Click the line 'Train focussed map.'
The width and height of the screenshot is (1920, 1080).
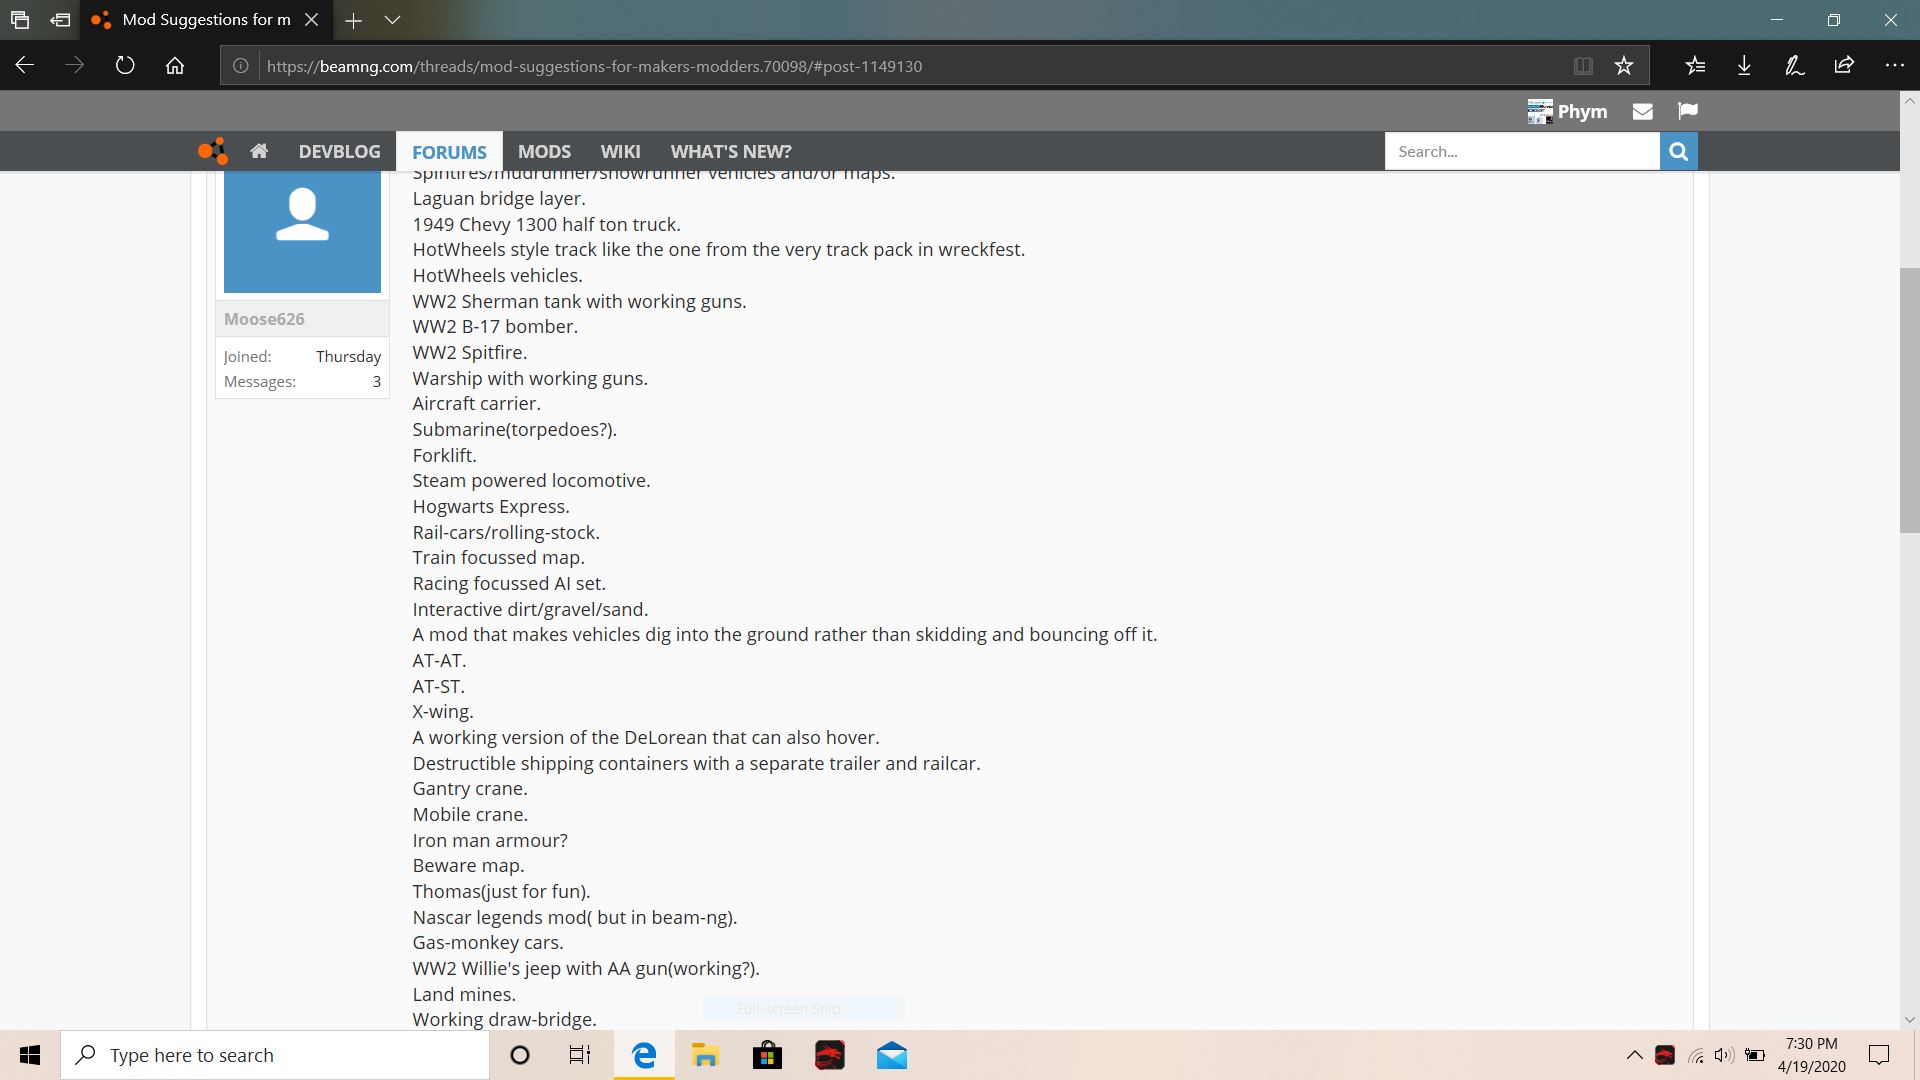(x=498, y=557)
